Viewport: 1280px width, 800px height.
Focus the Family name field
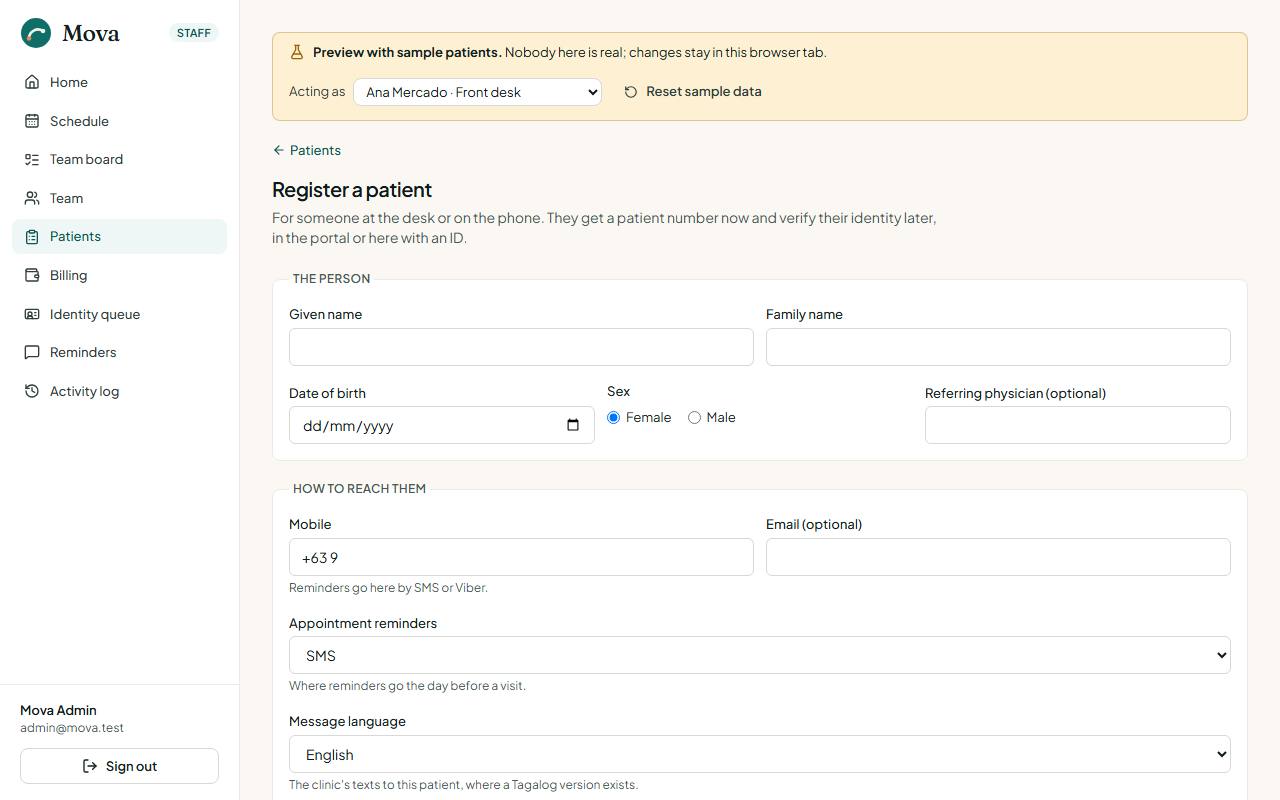[998, 347]
